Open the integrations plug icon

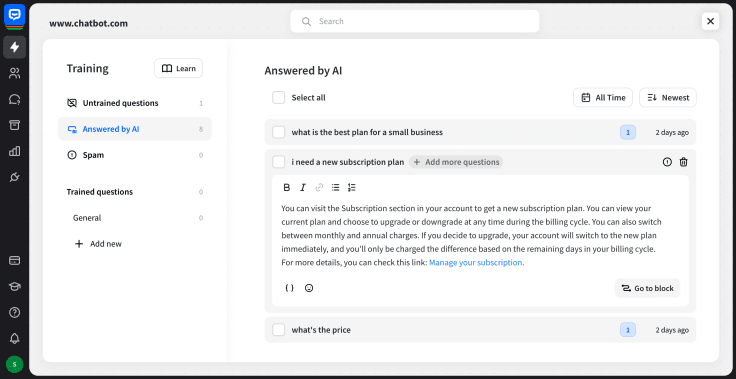(x=15, y=177)
